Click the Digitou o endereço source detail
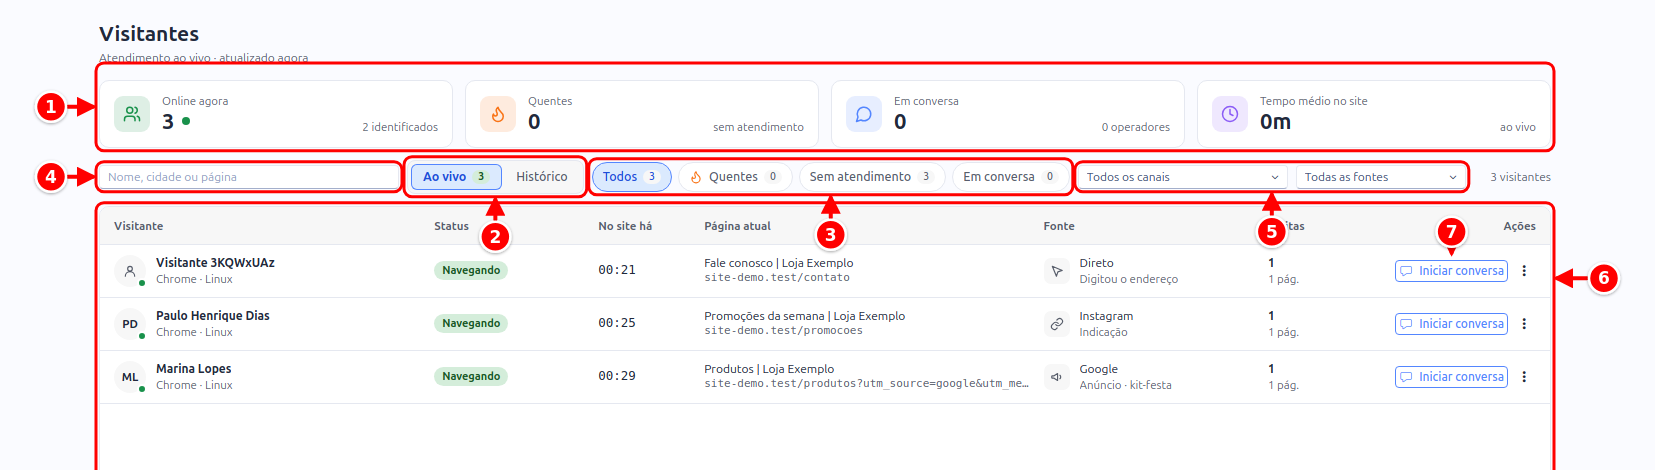 point(1128,280)
